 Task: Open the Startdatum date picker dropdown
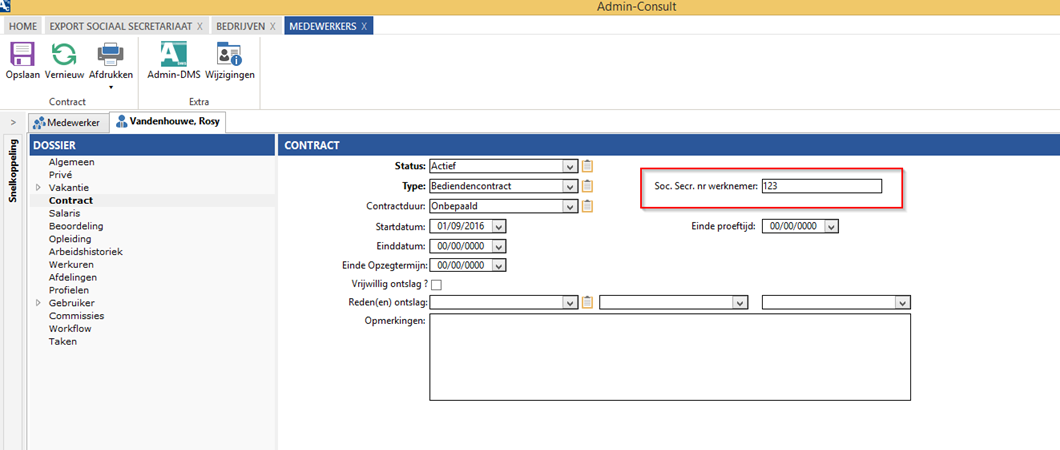[498, 226]
